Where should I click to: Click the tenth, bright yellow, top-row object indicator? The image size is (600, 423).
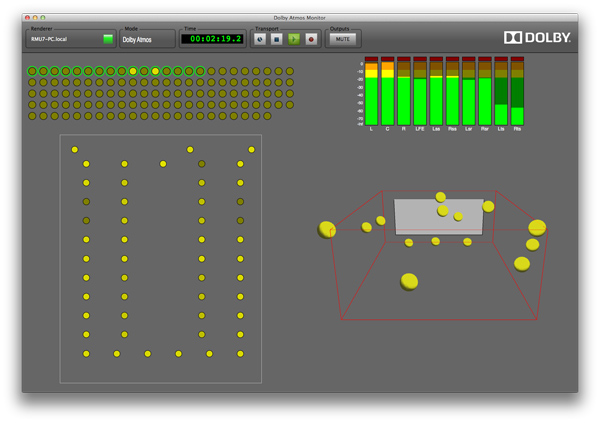(x=133, y=71)
